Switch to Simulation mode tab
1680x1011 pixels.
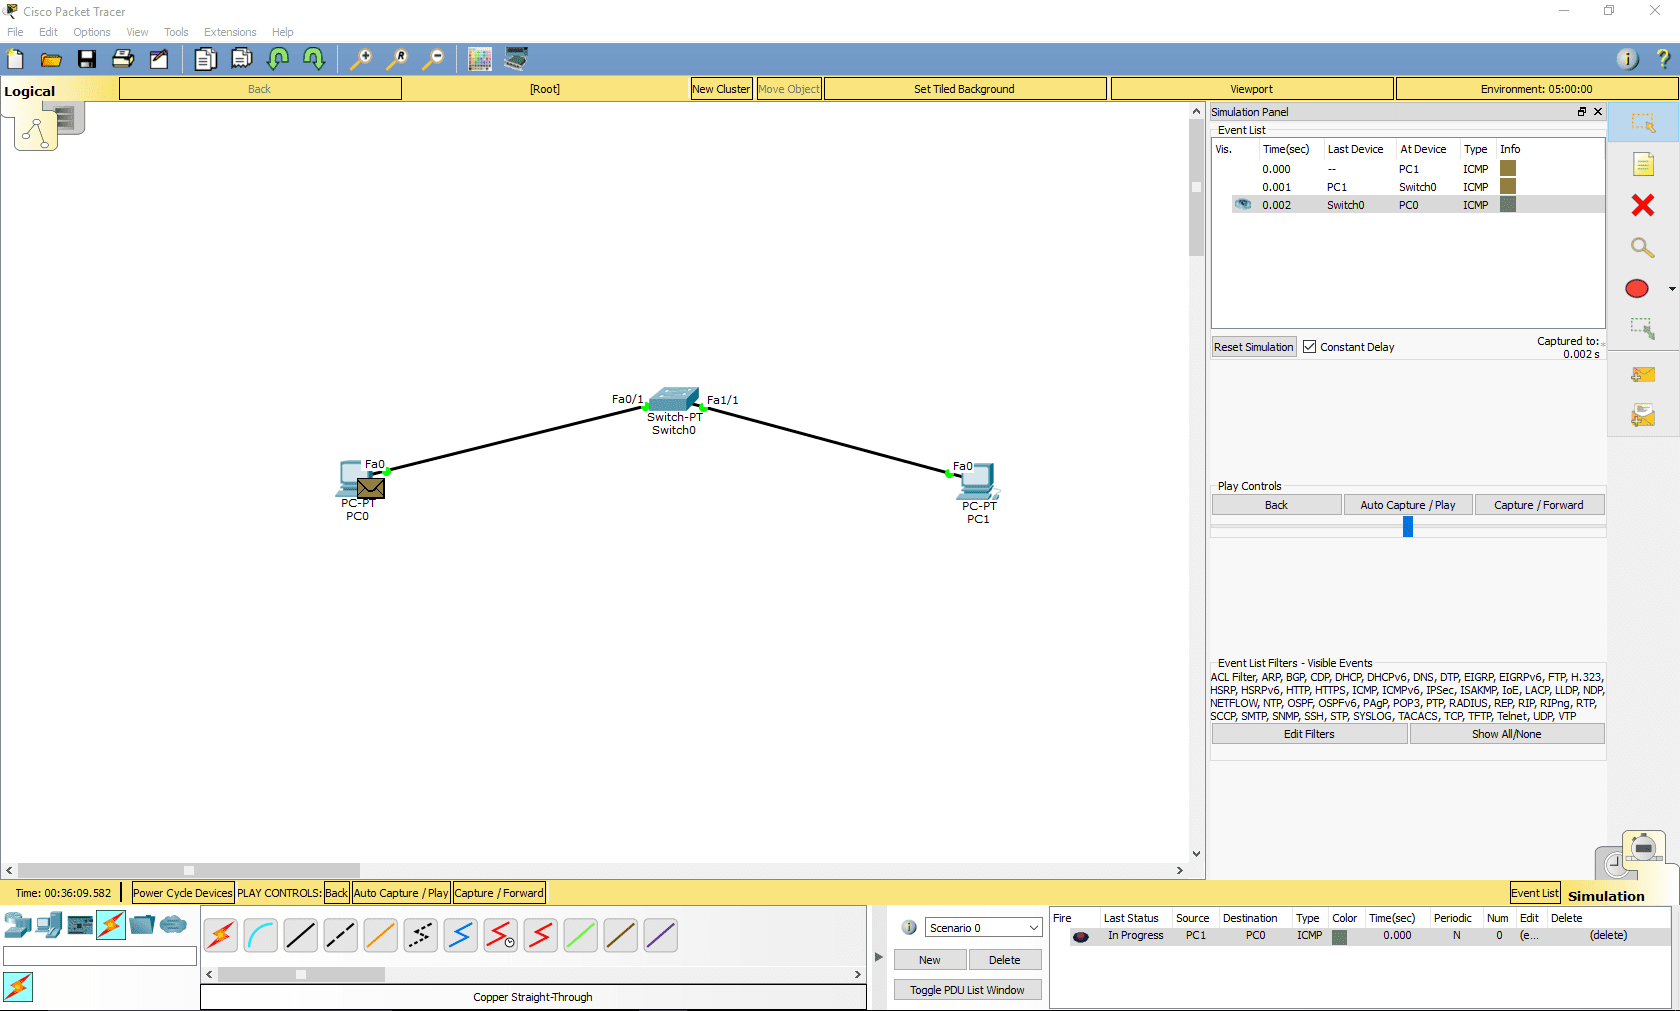click(1606, 896)
